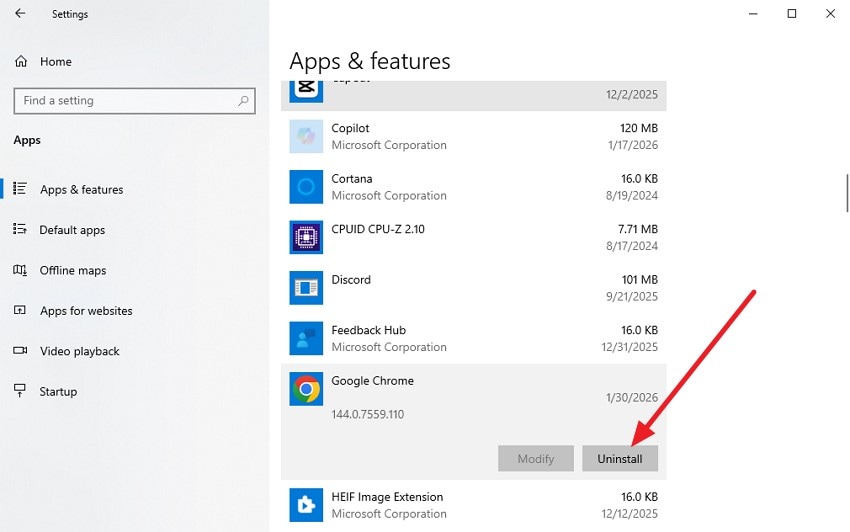850x532 pixels.
Task: Uninstall Google Chrome
Action: [x=620, y=458]
